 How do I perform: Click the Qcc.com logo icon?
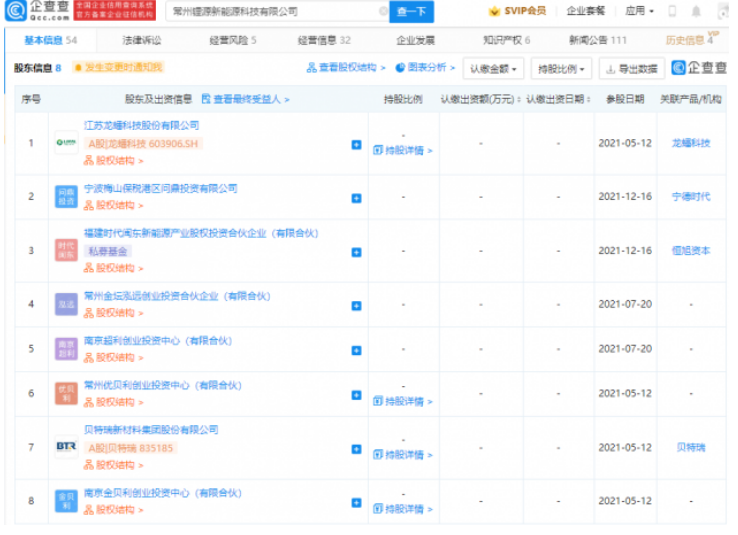pyautogui.click(x=16, y=10)
